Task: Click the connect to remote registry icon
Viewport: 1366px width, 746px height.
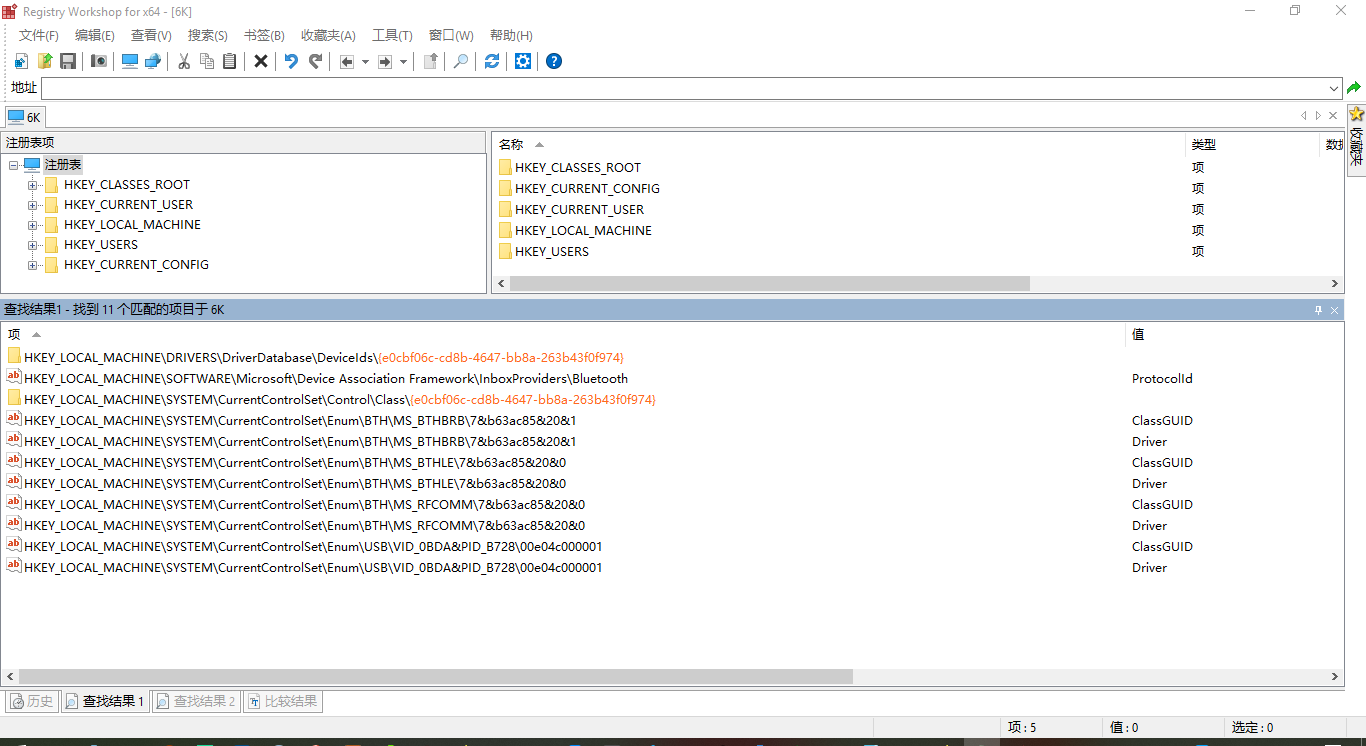Action: click(153, 61)
